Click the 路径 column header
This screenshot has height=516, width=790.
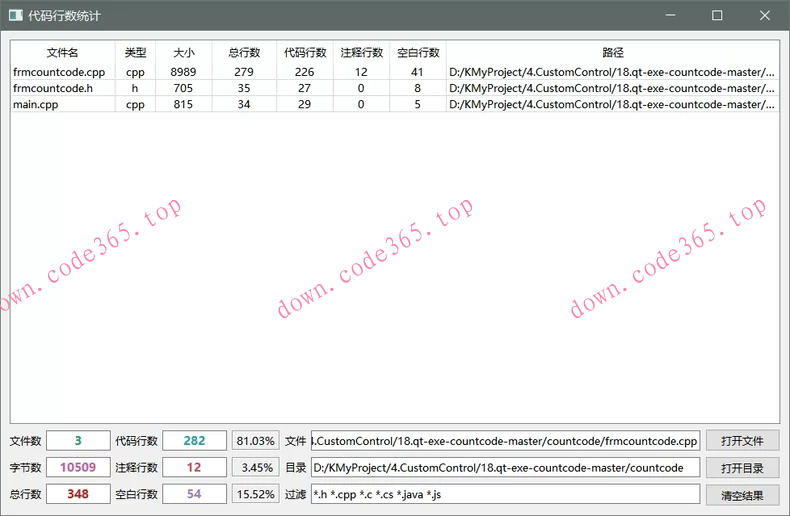pyautogui.click(x=612, y=53)
